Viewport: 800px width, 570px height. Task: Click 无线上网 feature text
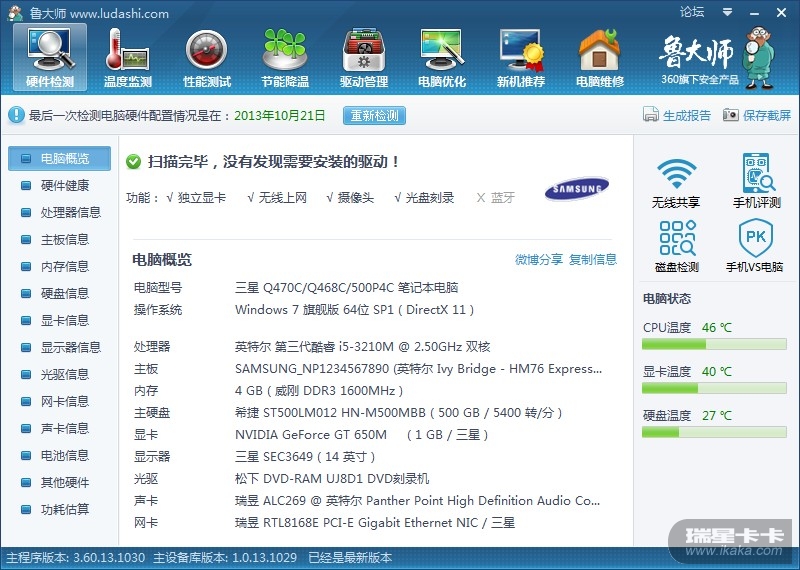pyautogui.click(x=282, y=197)
